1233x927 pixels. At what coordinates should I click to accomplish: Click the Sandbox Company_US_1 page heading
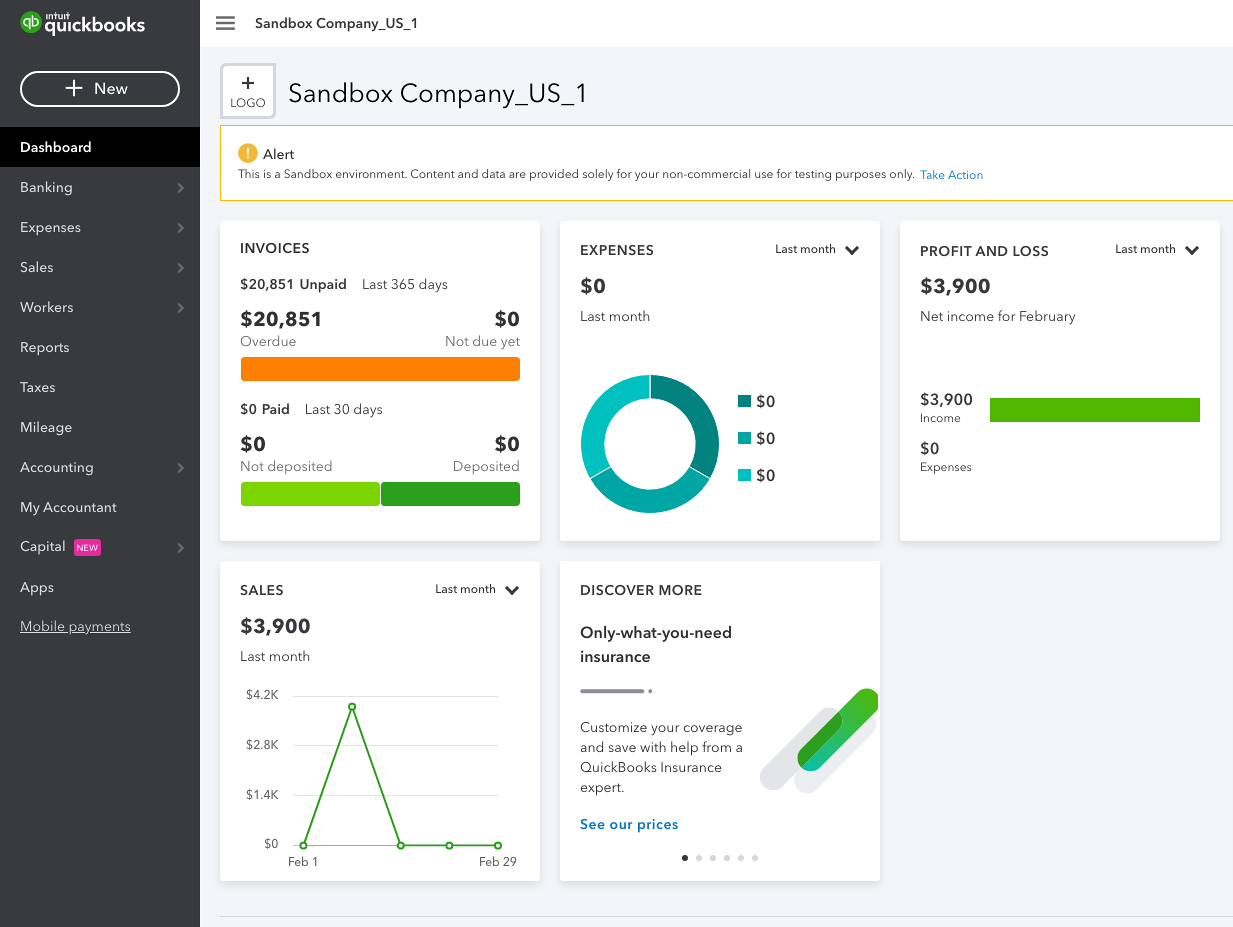point(438,93)
